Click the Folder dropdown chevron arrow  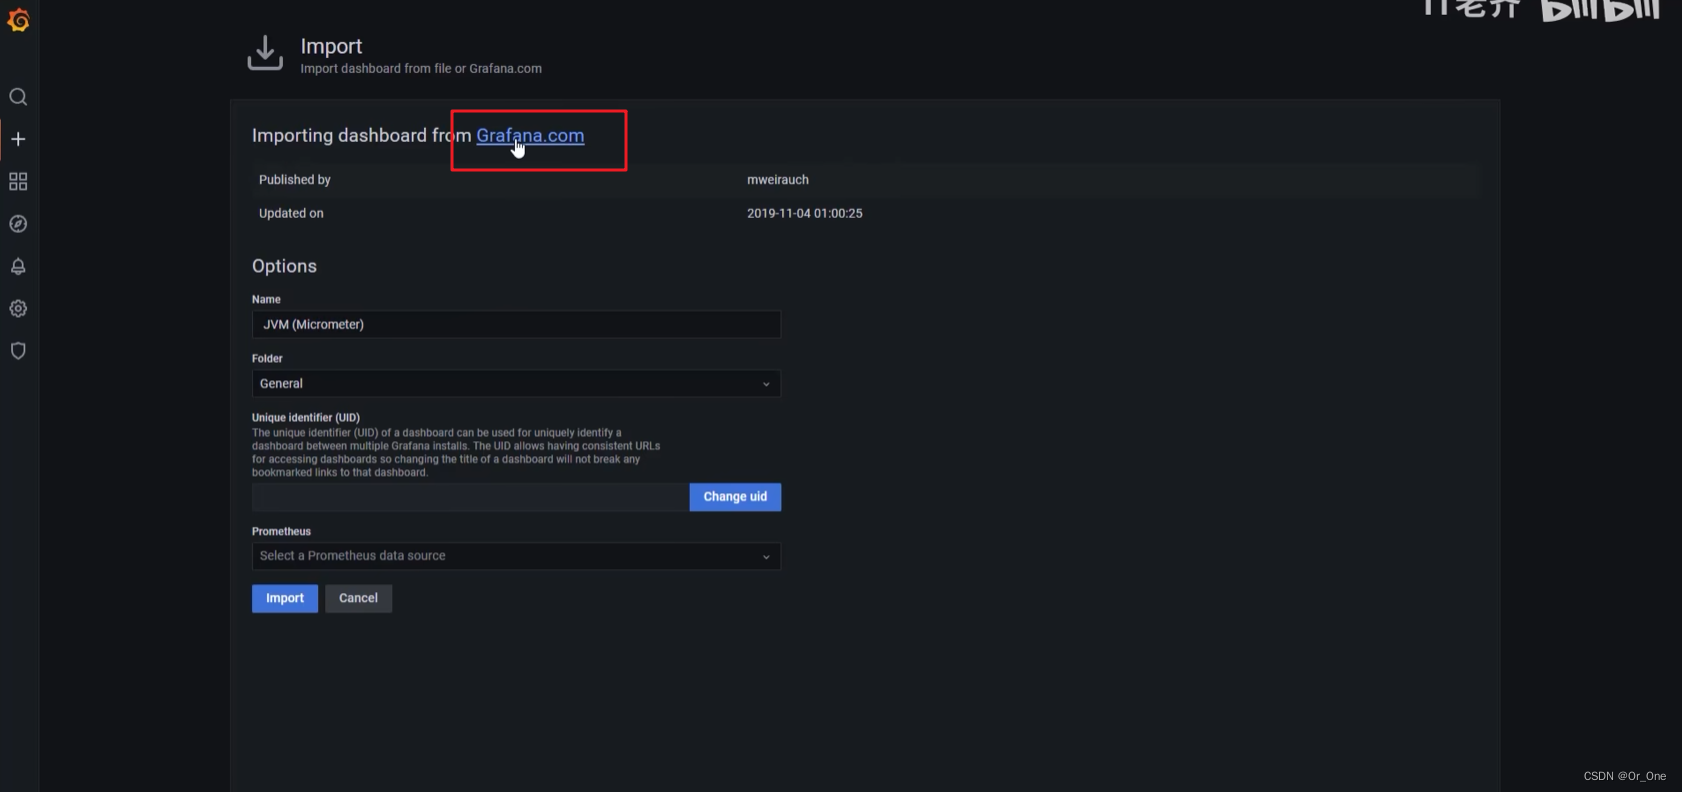pyautogui.click(x=766, y=384)
